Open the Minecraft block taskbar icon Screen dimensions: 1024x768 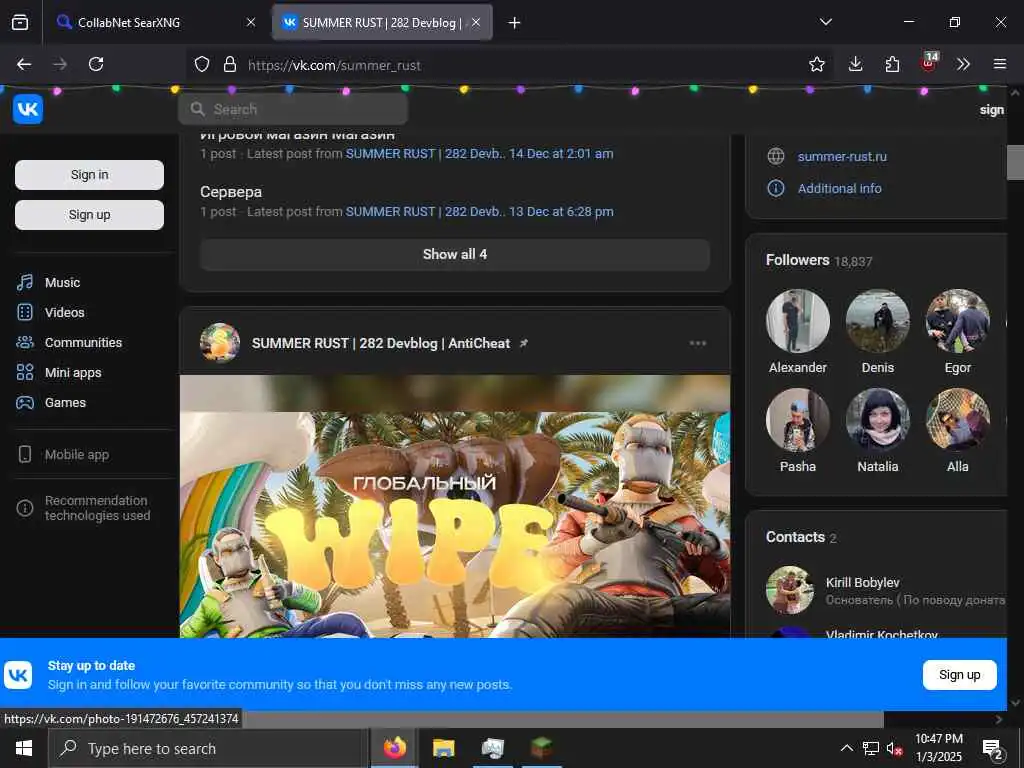point(541,748)
